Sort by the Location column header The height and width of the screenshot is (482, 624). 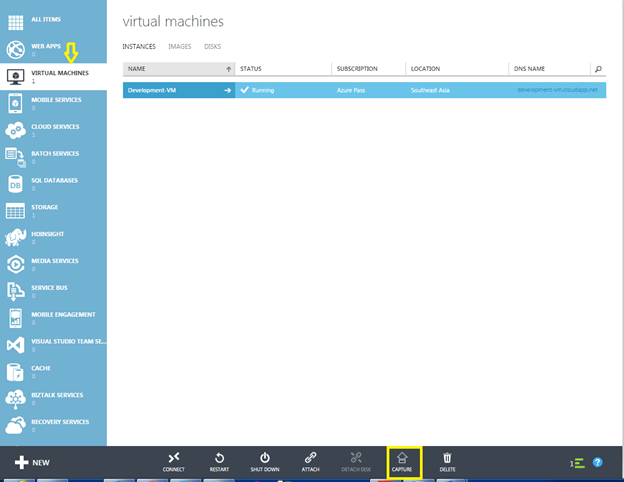click(x=457, y=69)
